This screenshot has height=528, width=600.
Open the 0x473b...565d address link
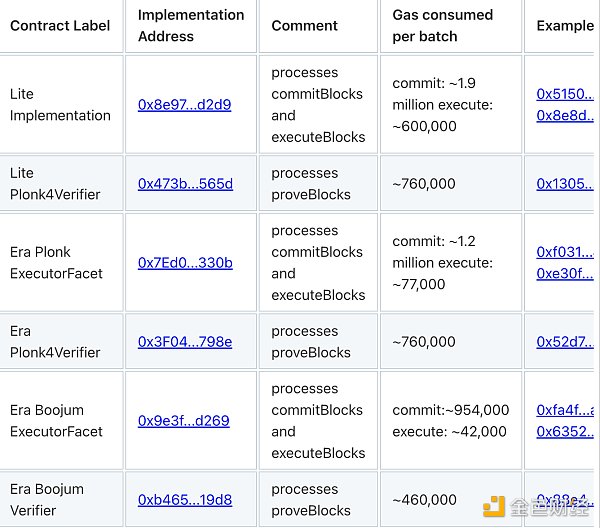[x=185, y=184]
